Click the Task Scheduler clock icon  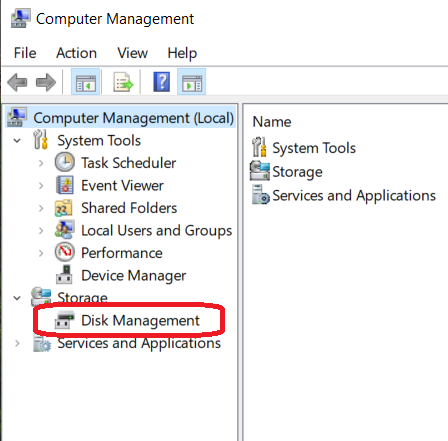pyautogui.click(x=65, y=163)
